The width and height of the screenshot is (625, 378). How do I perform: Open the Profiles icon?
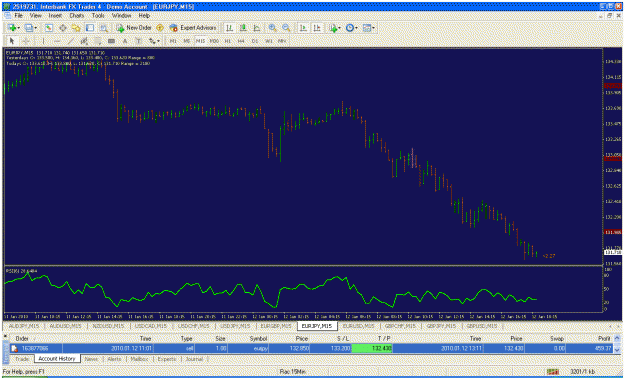point(28,28)
